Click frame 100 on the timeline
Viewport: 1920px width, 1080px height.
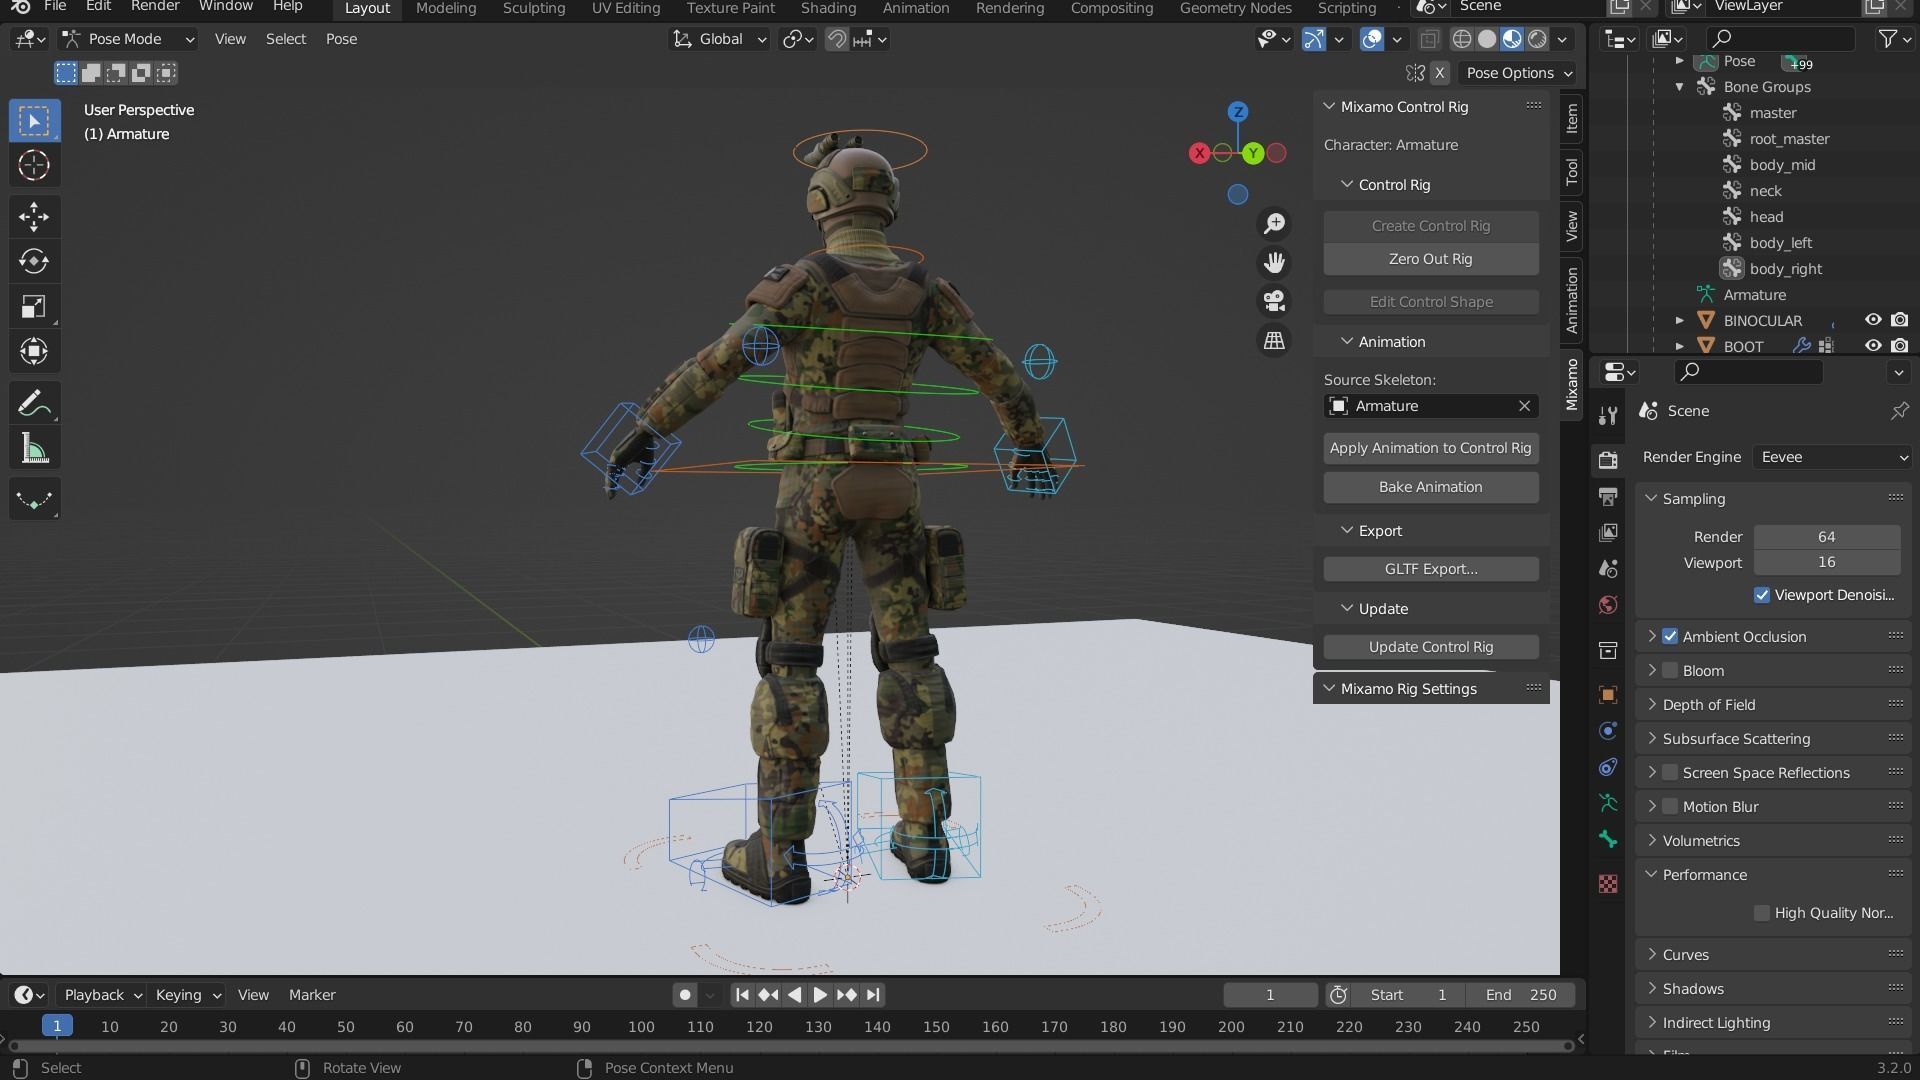coord(641,1027)
